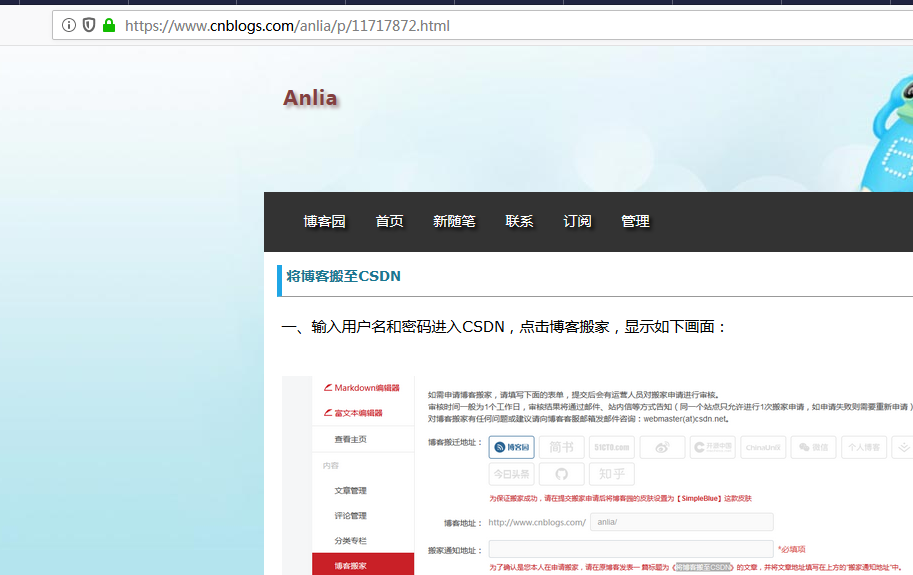913x575 pixels.
Task: Click the webmaster(at)csdn.net contact text
Action: tap(686, 418)
